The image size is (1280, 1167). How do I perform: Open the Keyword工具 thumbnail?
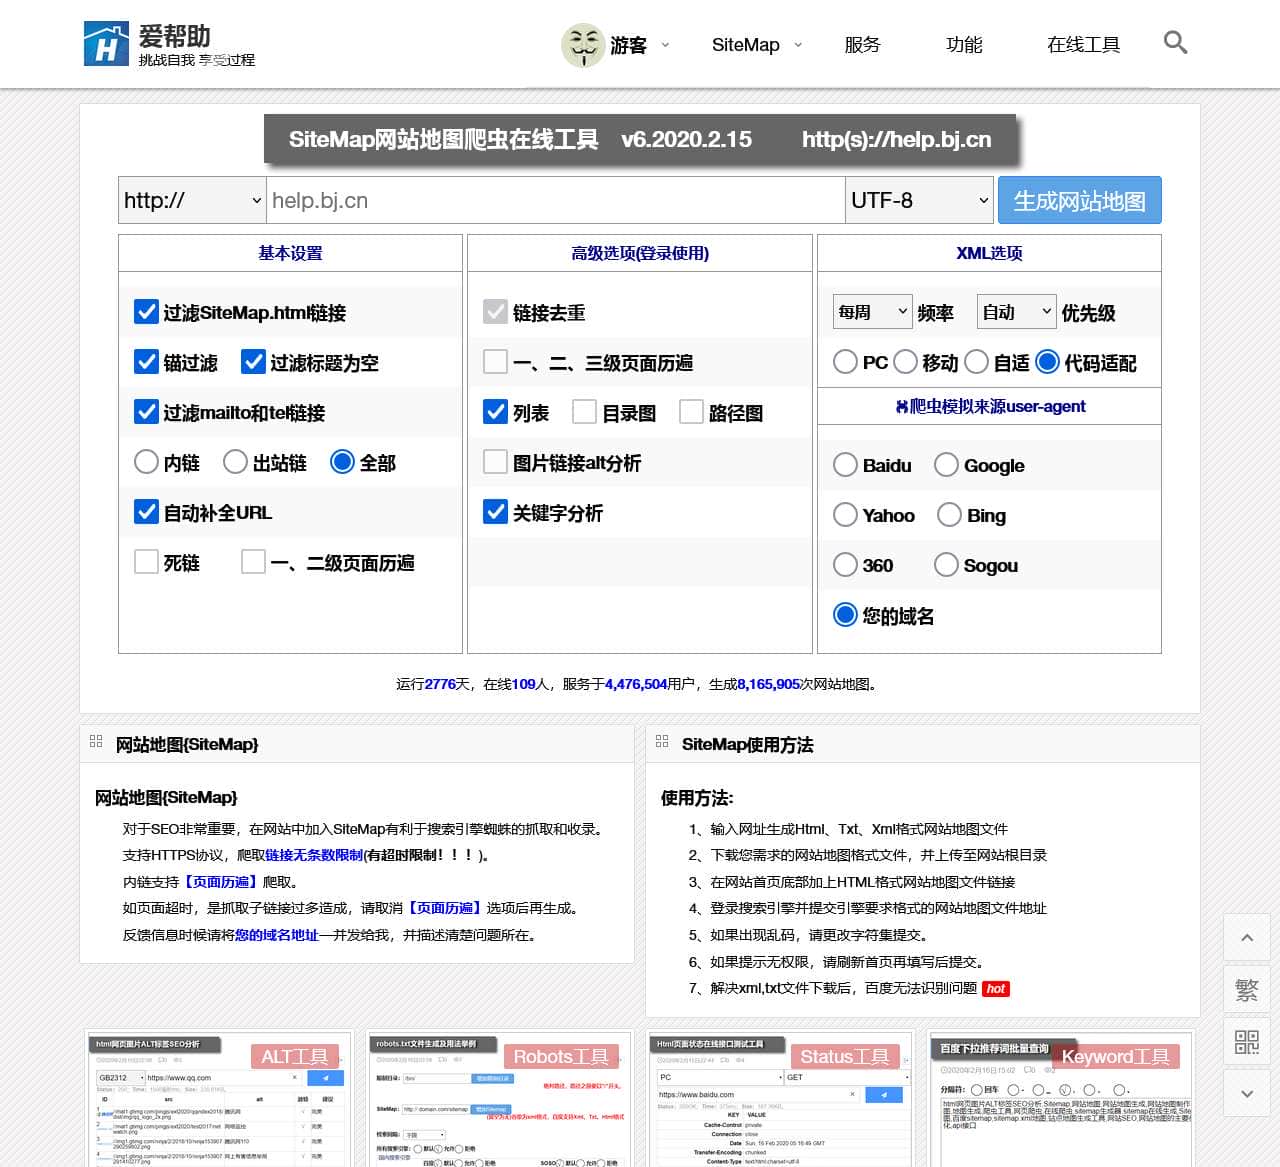1061,1098
